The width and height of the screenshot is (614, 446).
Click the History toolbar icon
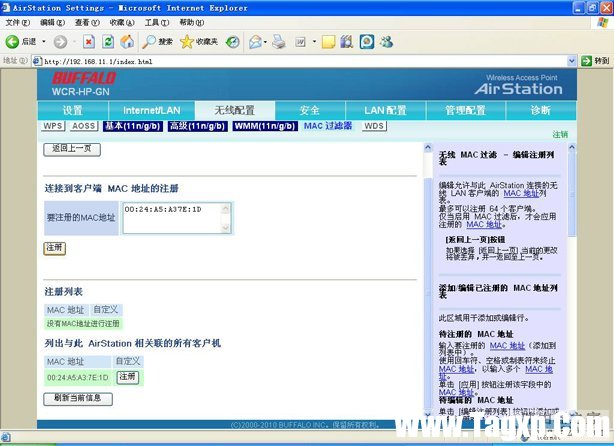click(x=233, y=42)
